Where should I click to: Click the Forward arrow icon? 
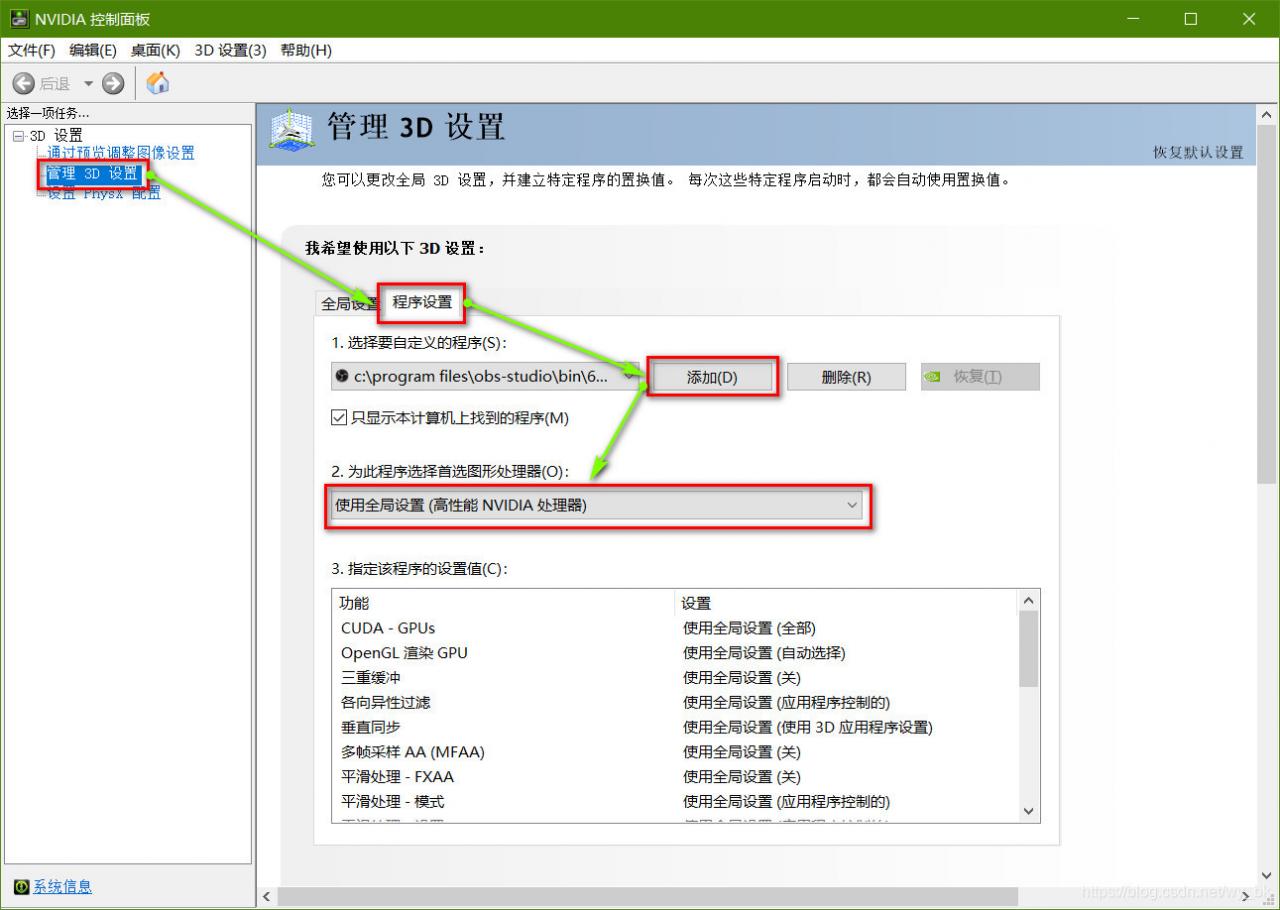(x=113, y=84)
